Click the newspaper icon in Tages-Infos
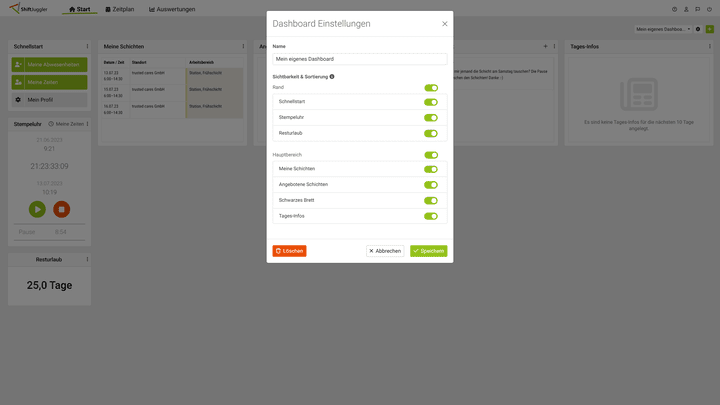This screenshot has height=405, width=720. click(639, 94)
